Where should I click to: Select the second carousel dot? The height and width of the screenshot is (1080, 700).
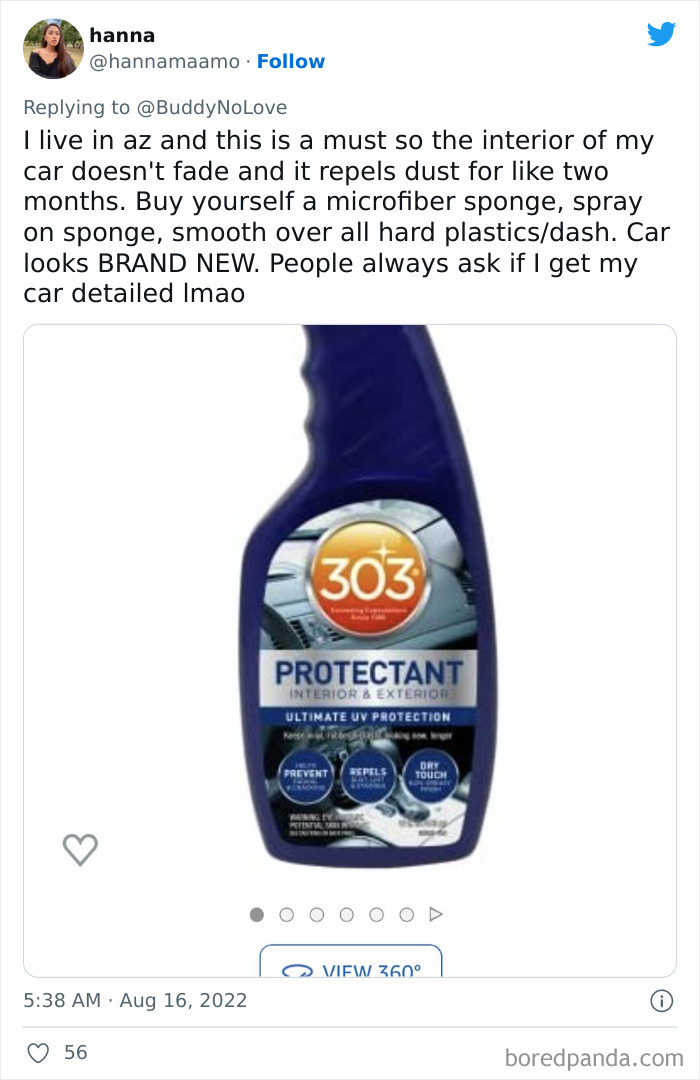pyautogui.click(x=287, y=914)
